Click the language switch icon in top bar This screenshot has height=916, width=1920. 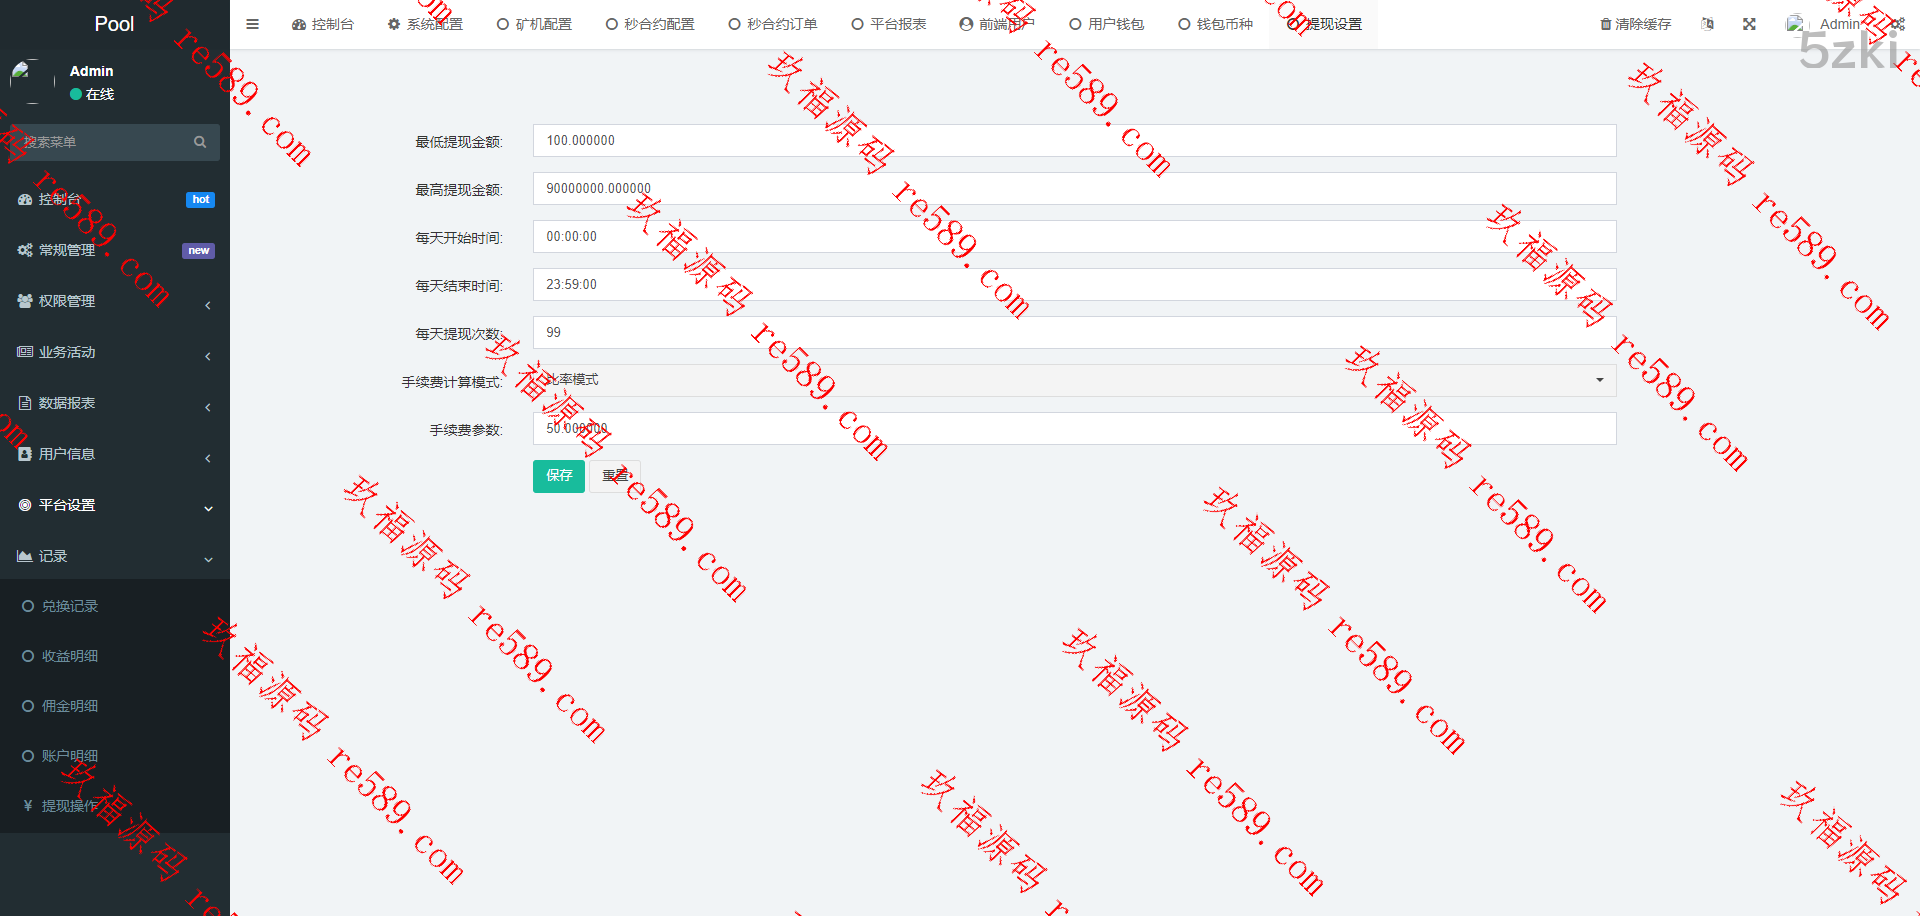(x=1707, y=24)
